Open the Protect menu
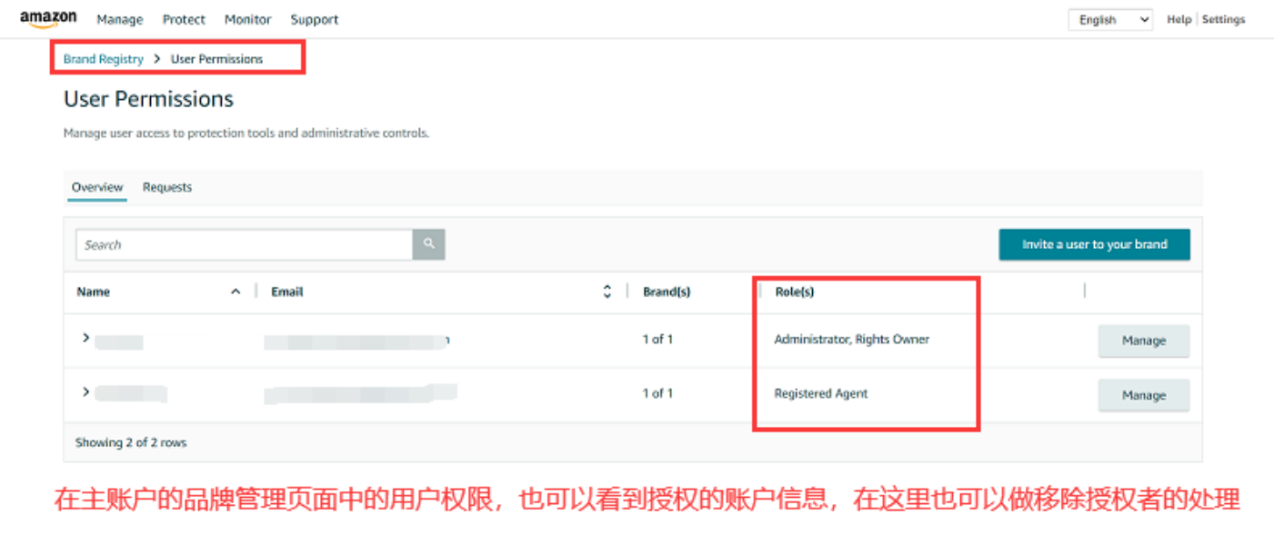 (184, 20)
